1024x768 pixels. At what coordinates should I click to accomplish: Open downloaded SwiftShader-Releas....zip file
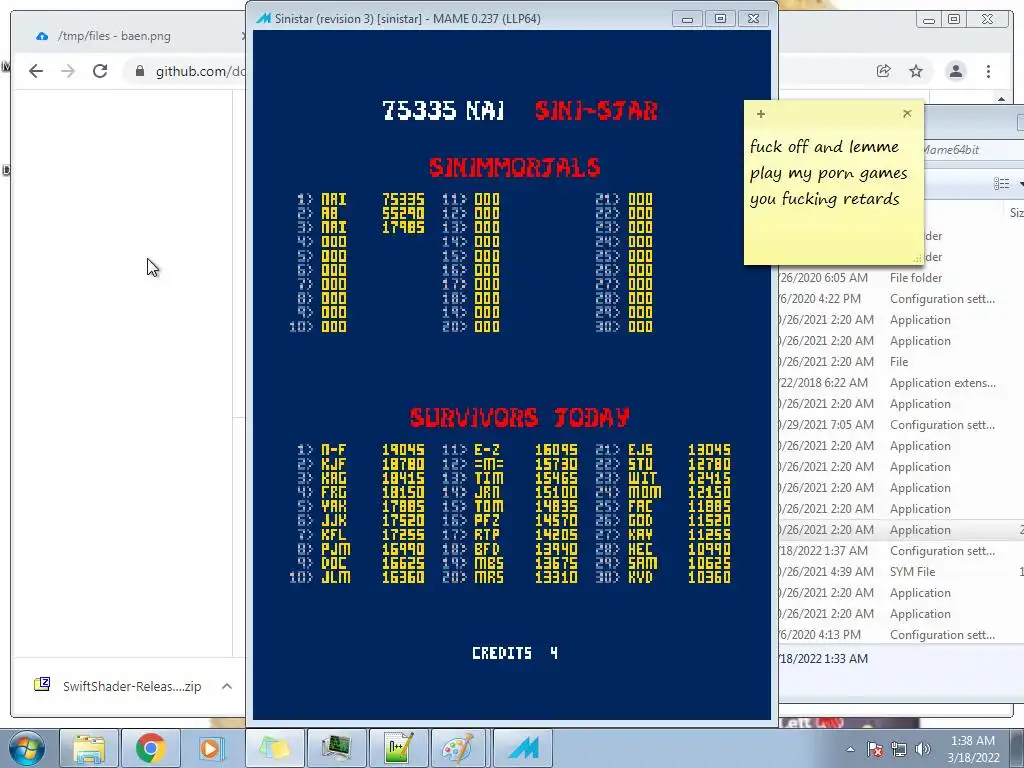tap(118, 686)
